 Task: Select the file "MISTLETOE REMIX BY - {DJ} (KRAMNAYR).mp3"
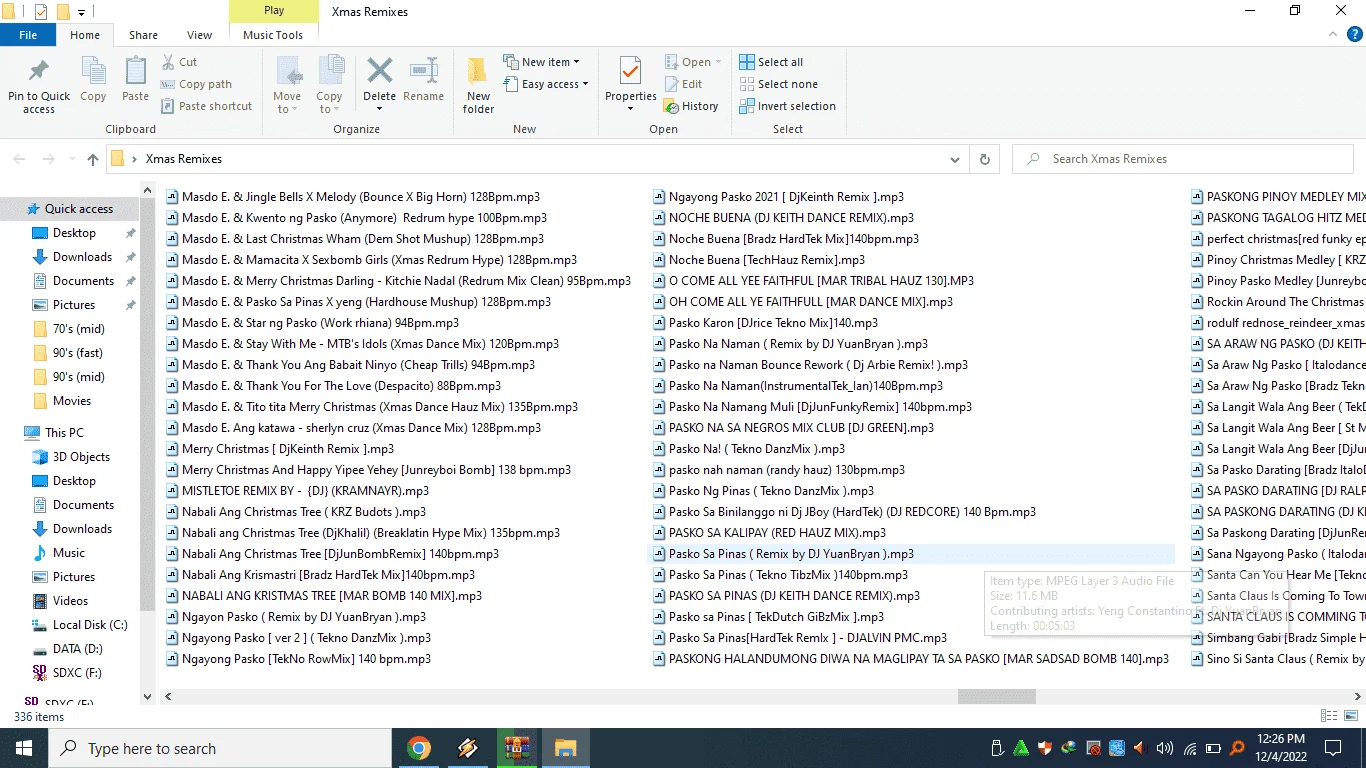[297, 491]
